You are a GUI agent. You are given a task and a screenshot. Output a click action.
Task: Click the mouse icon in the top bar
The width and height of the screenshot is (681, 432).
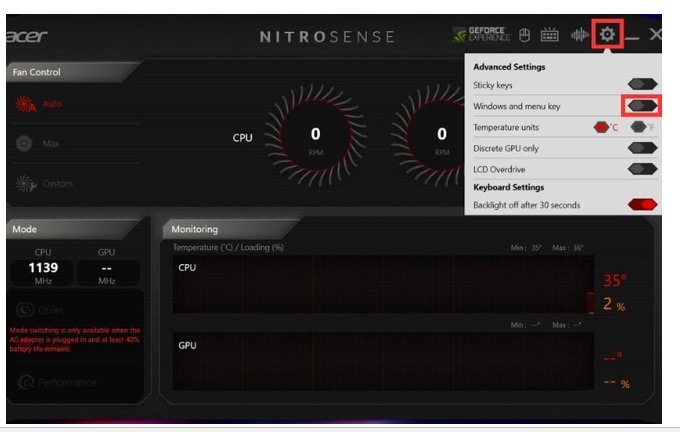point(525,36)
